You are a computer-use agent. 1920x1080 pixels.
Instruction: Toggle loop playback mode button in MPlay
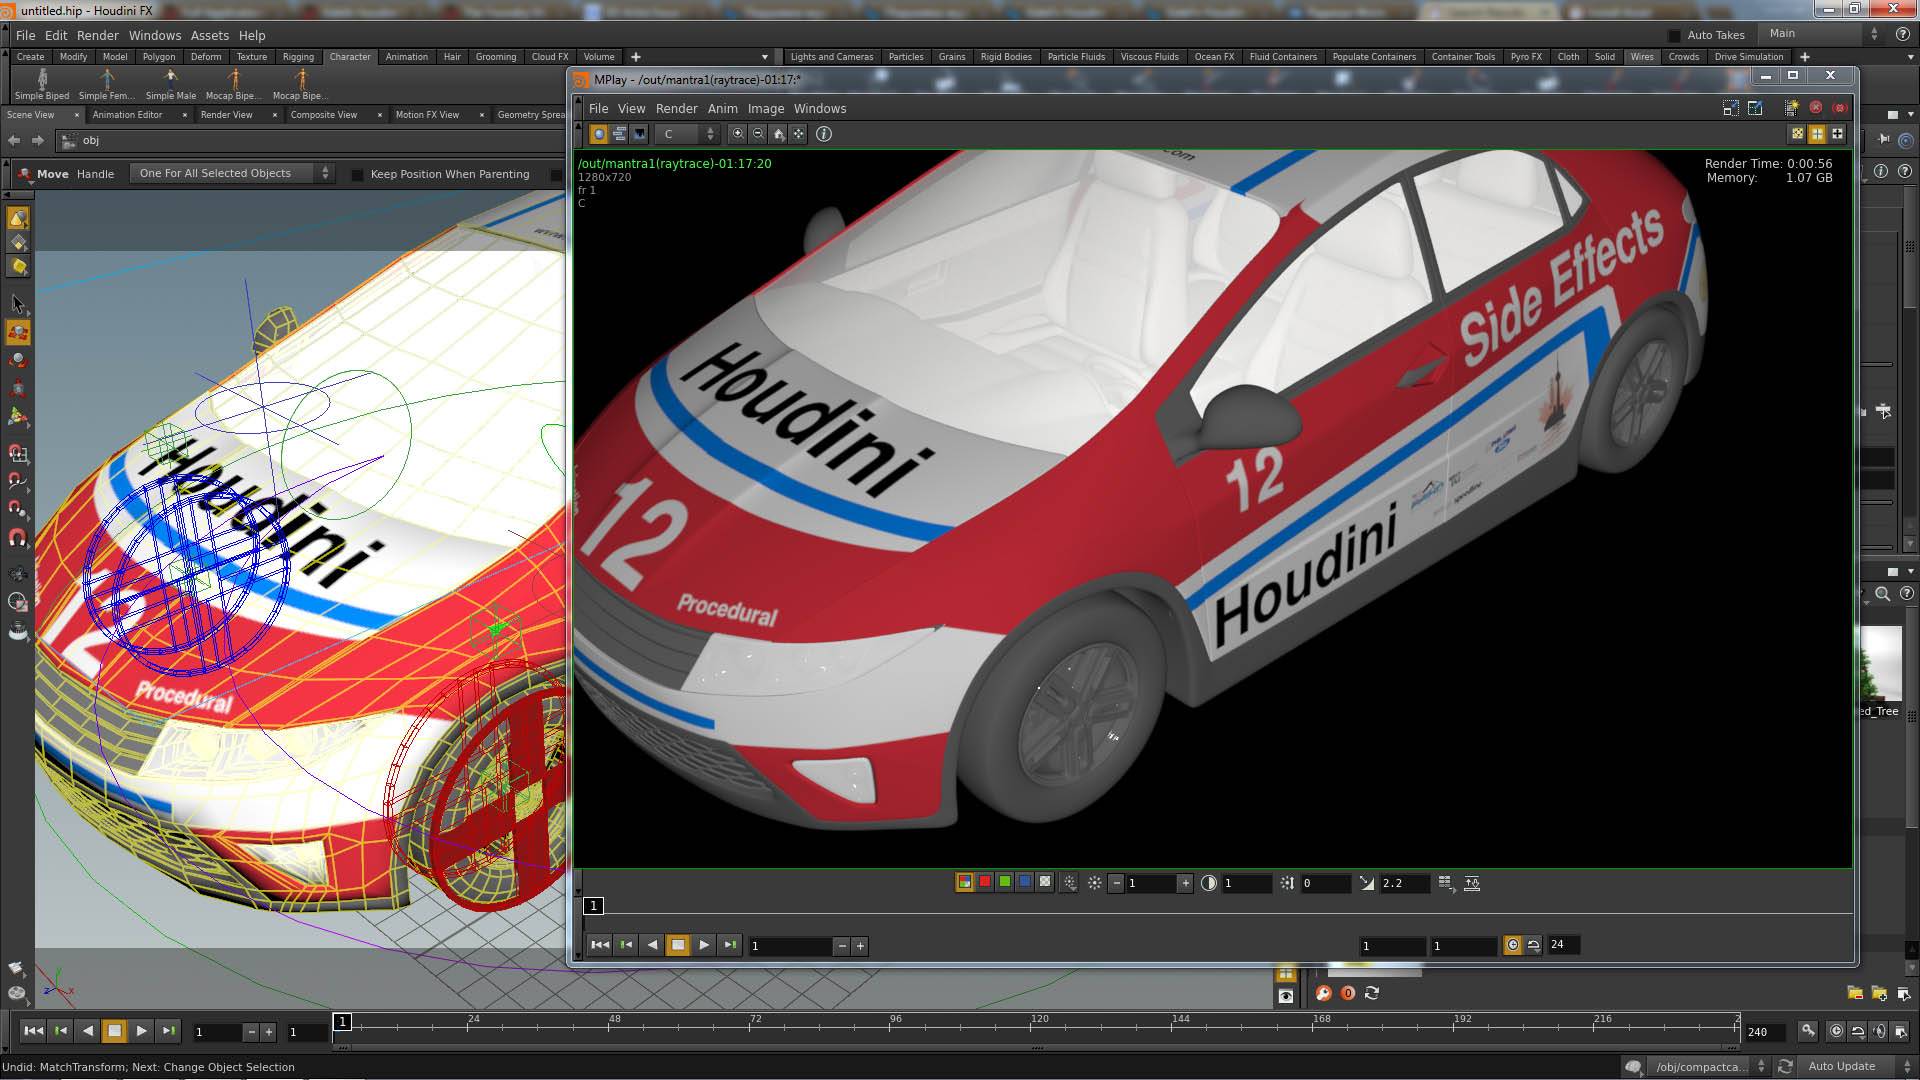(x=1533, y=945)
